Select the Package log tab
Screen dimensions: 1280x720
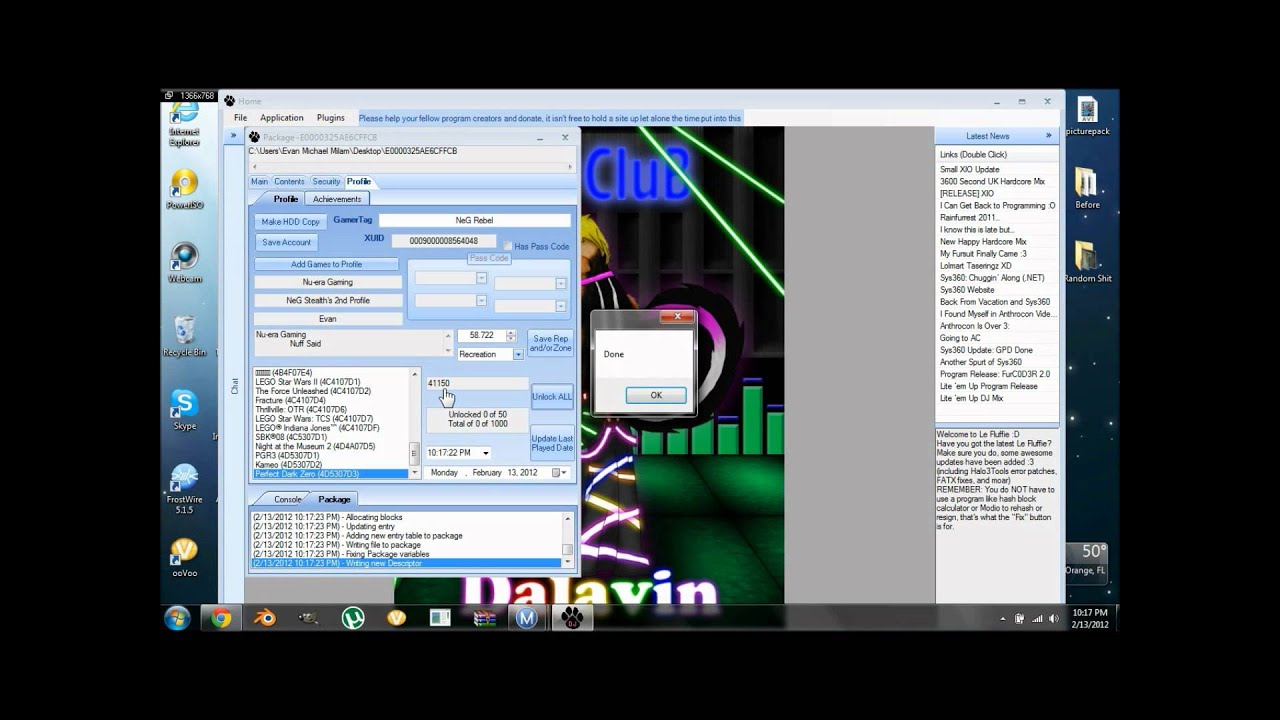pyautogui.click(x=334, y=499)
